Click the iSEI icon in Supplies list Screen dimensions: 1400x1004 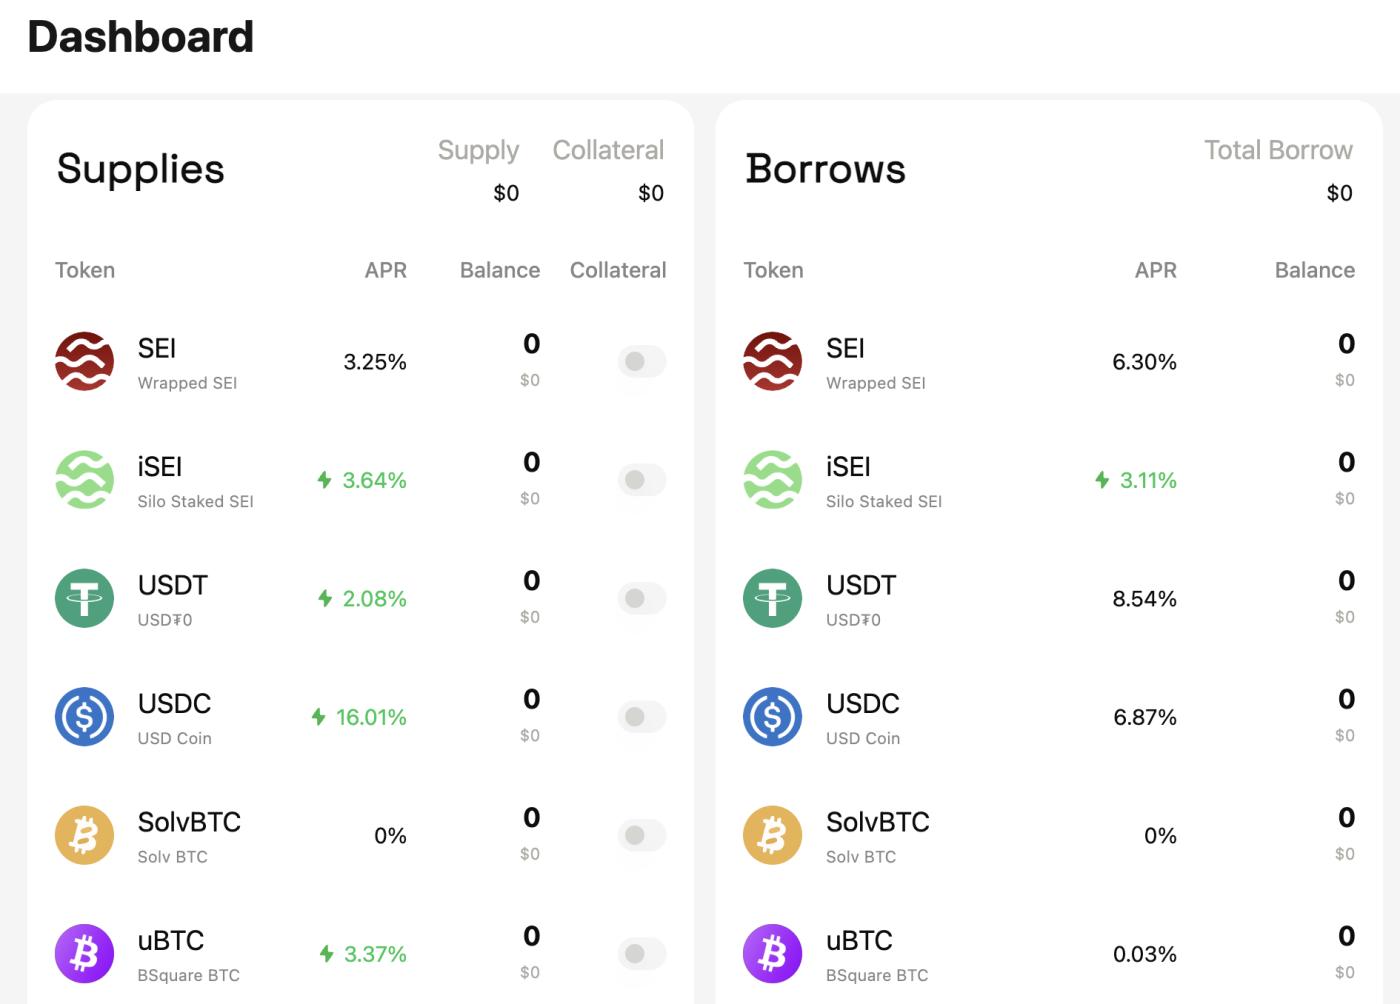pos(84,480)
